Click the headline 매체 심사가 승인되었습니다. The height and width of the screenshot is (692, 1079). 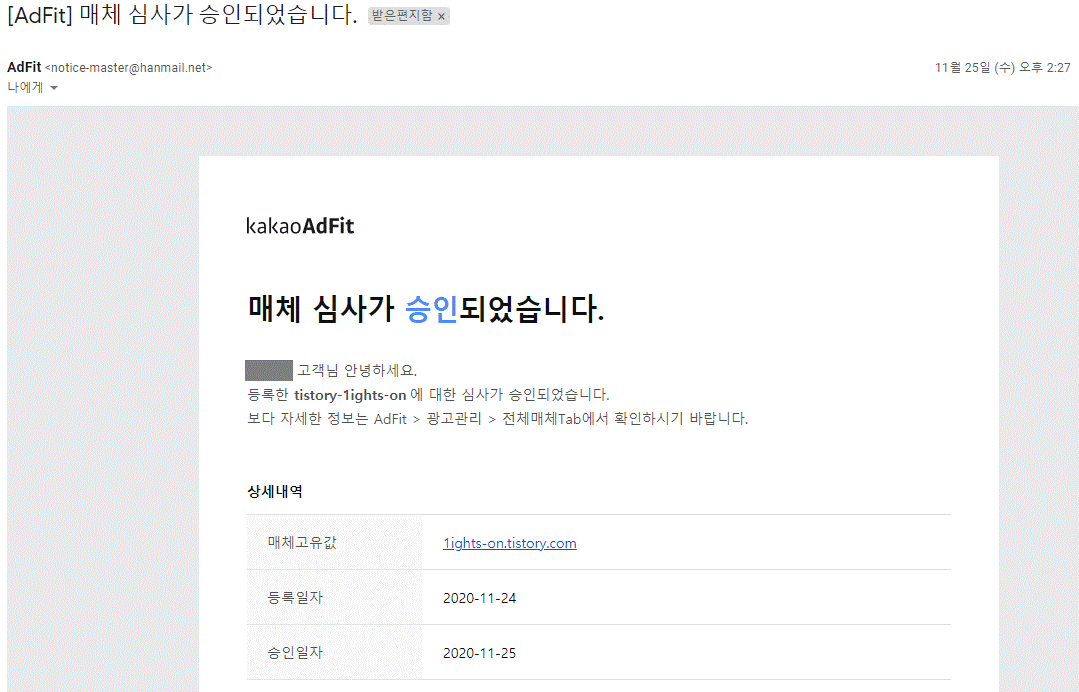pyautogui.click(x=425, y=308)
